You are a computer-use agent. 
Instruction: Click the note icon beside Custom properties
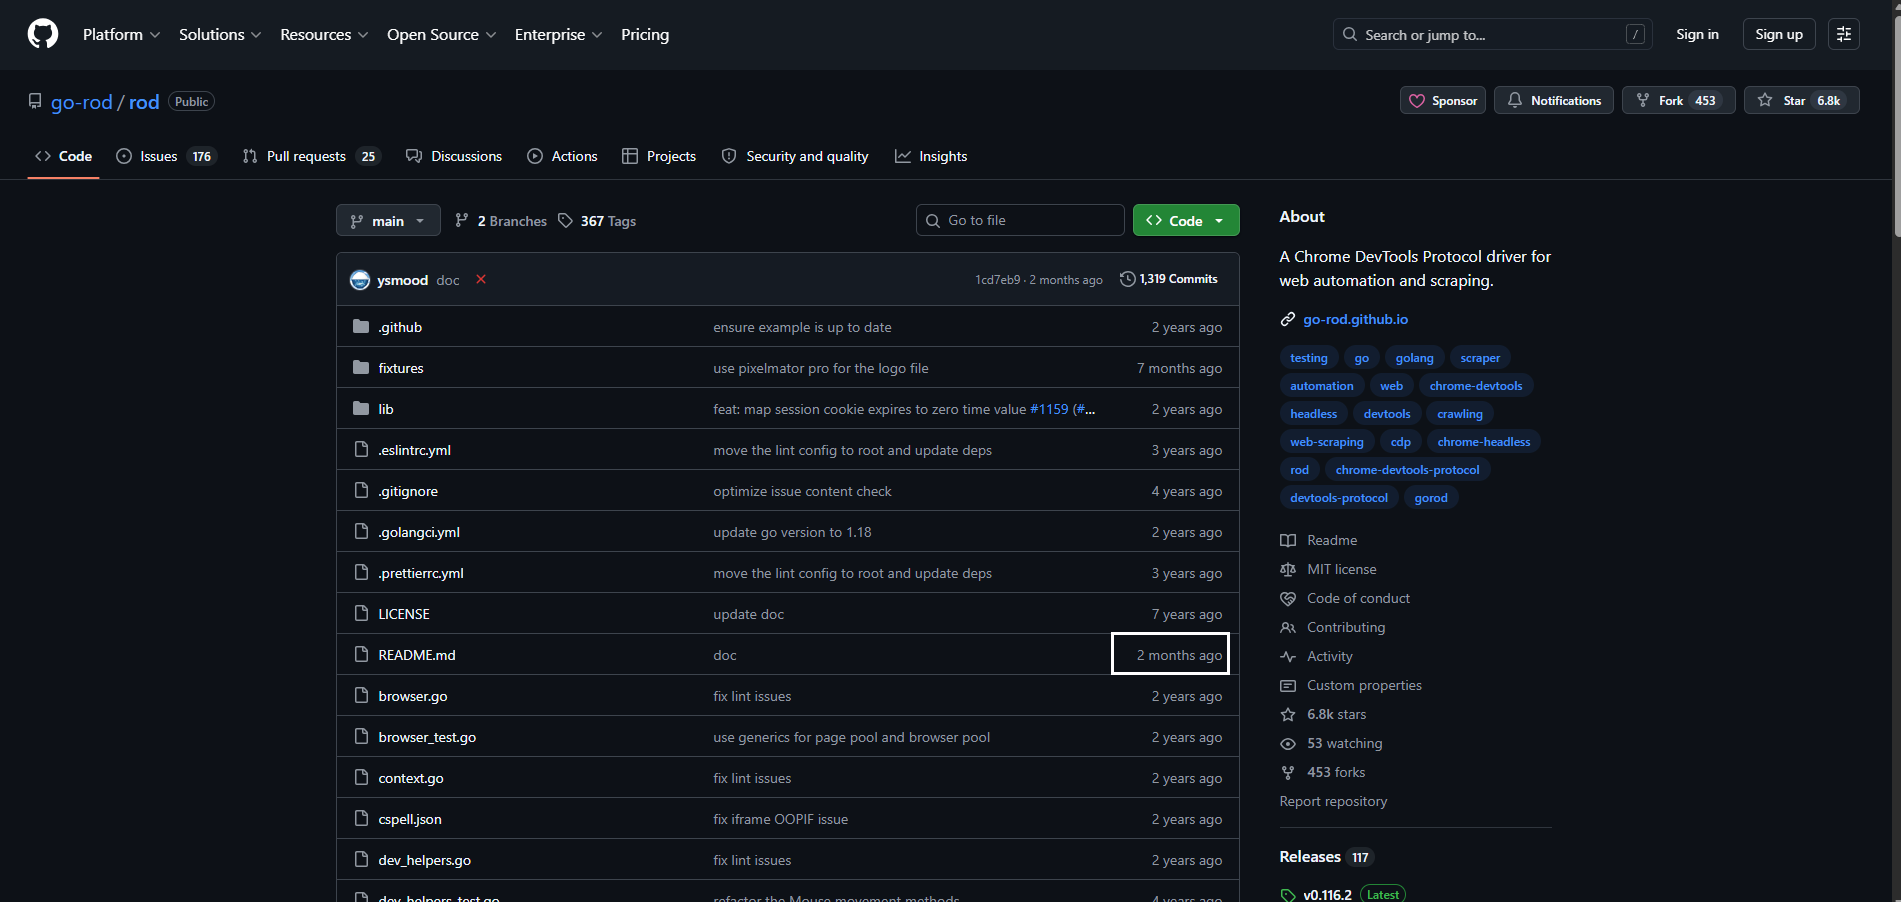point(1288,685)
